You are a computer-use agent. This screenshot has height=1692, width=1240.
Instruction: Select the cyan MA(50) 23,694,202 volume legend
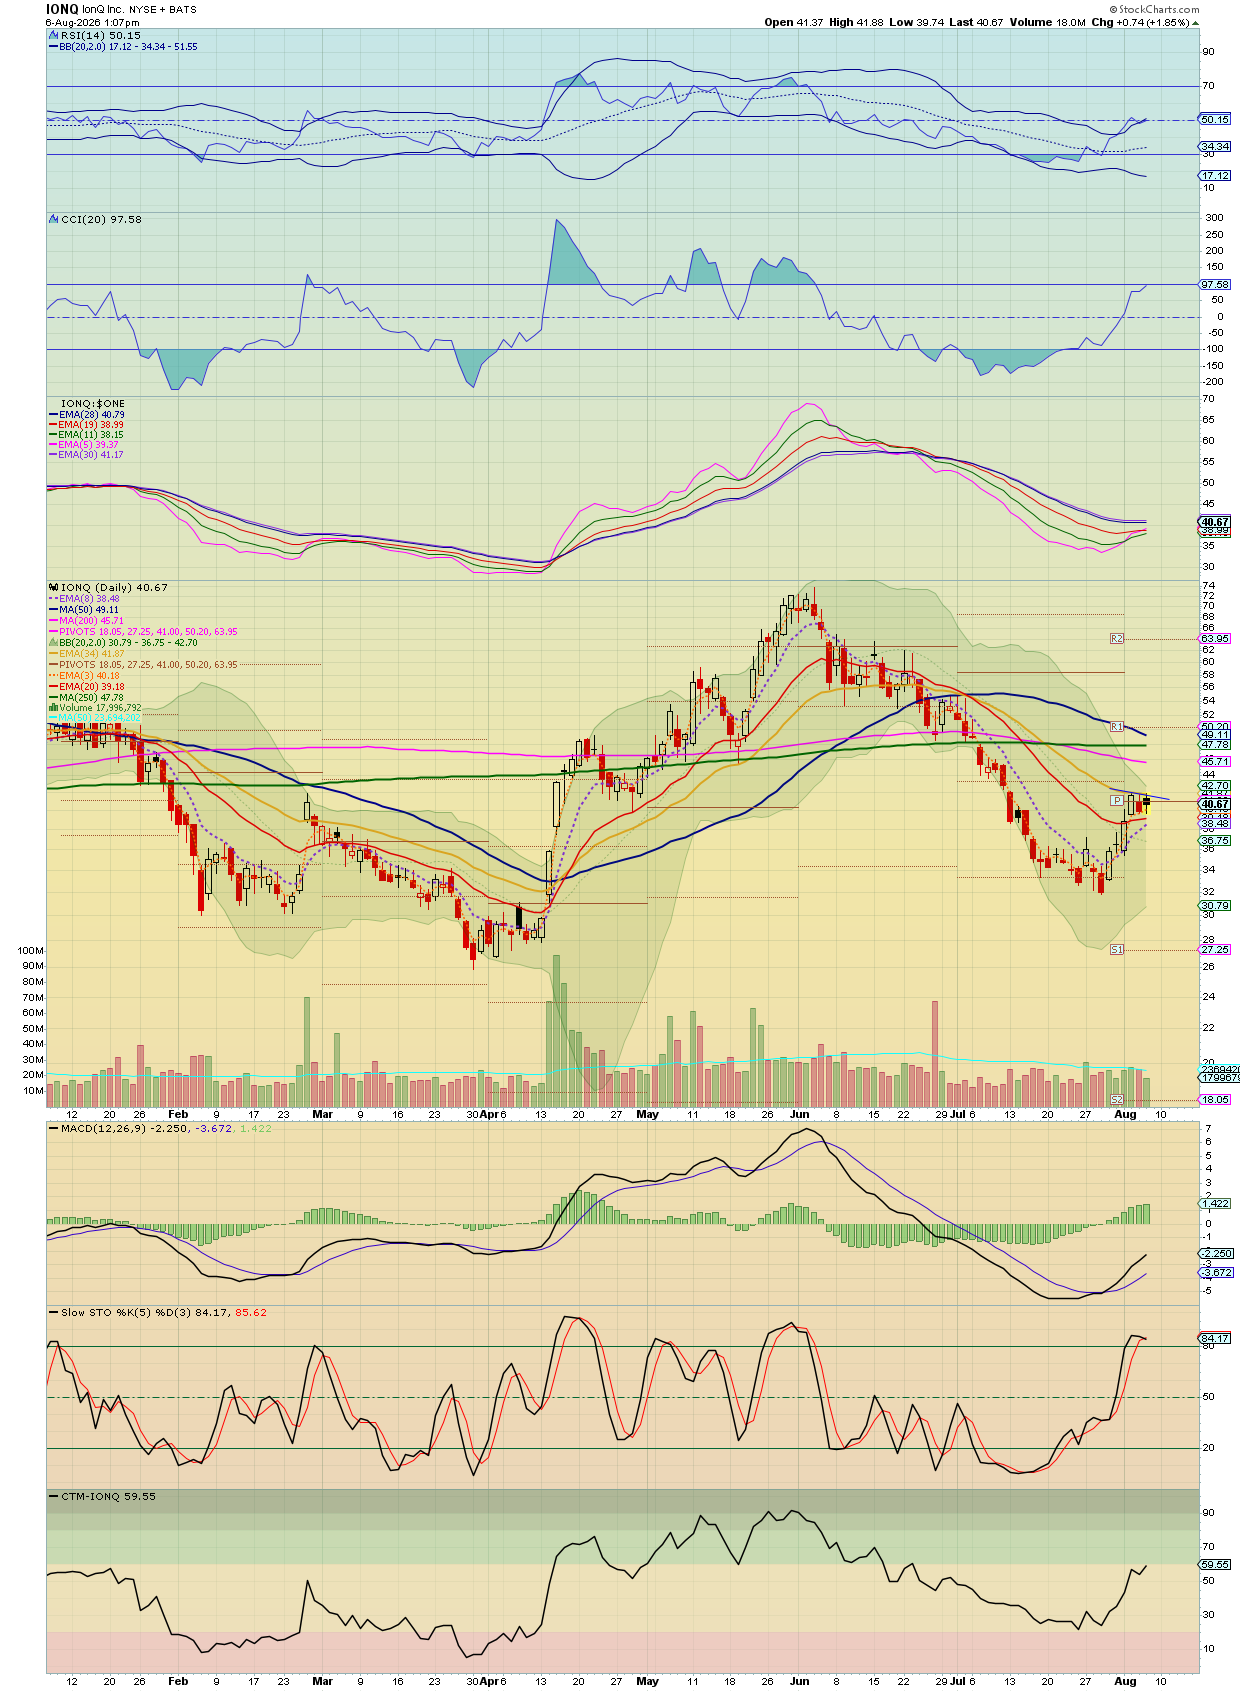coord(96,717)
